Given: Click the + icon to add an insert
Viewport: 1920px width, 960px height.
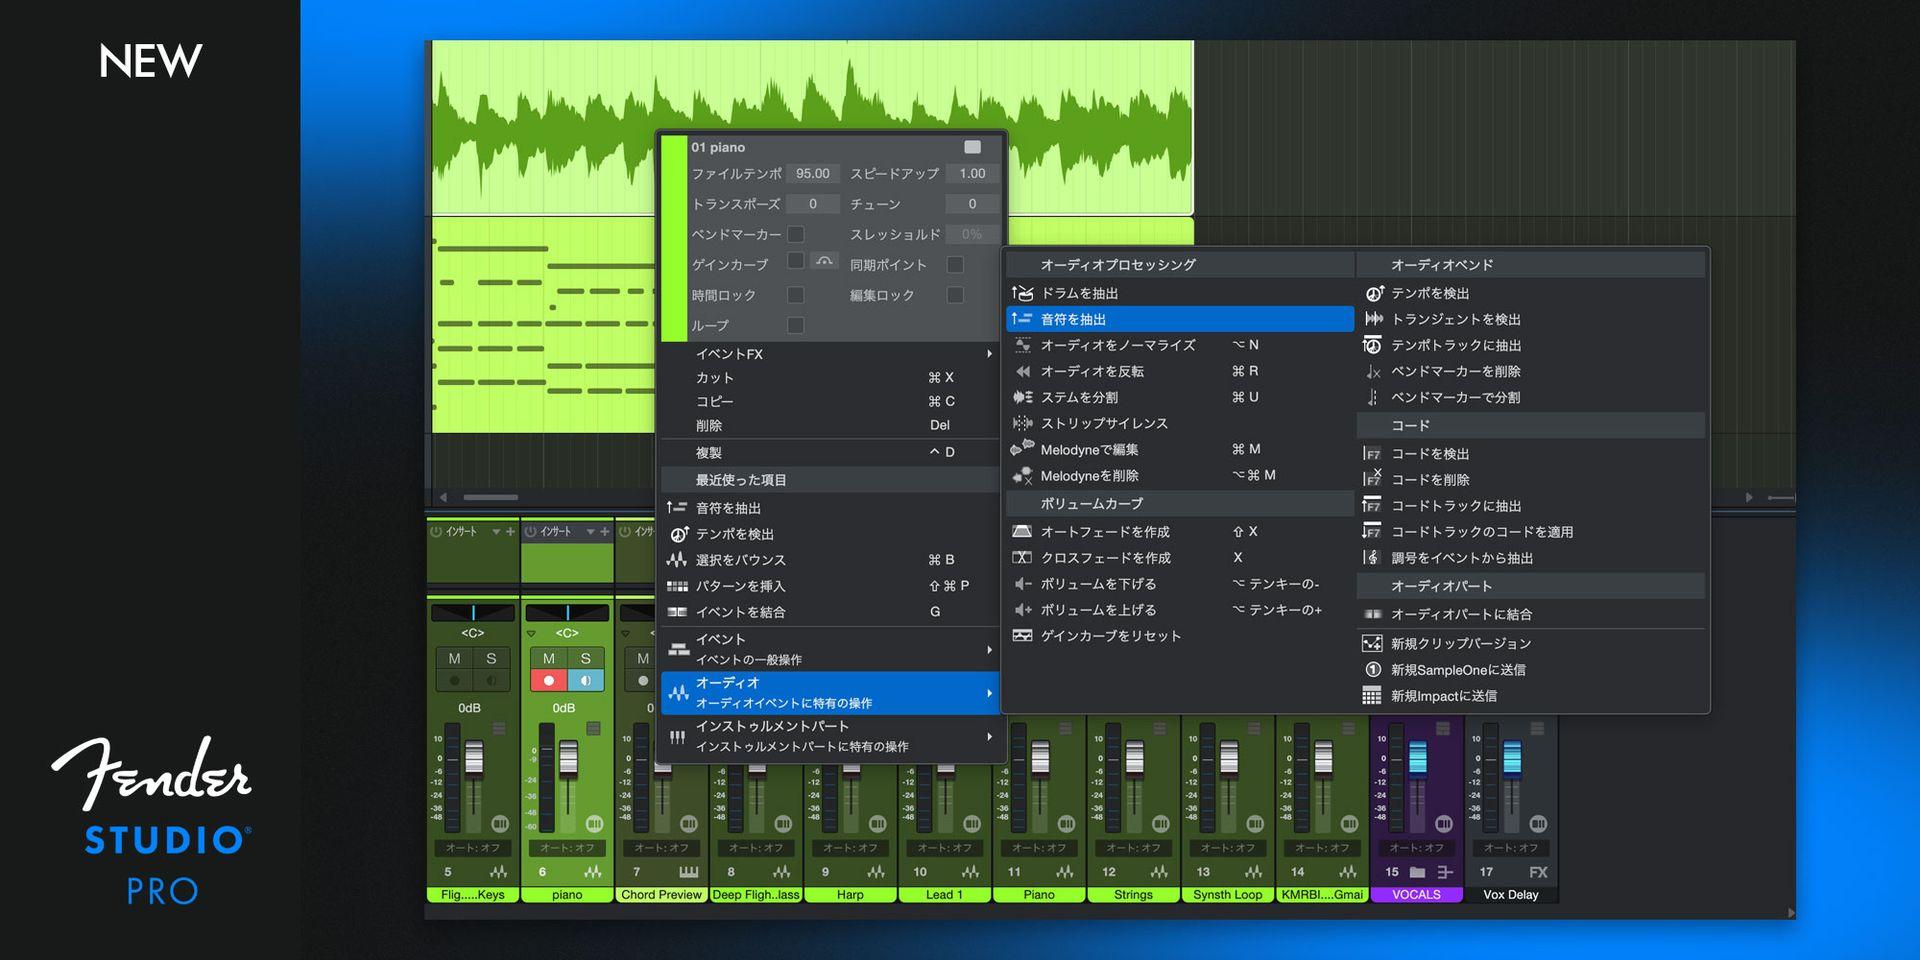Looking at the screenshot, I should point(604,533).
